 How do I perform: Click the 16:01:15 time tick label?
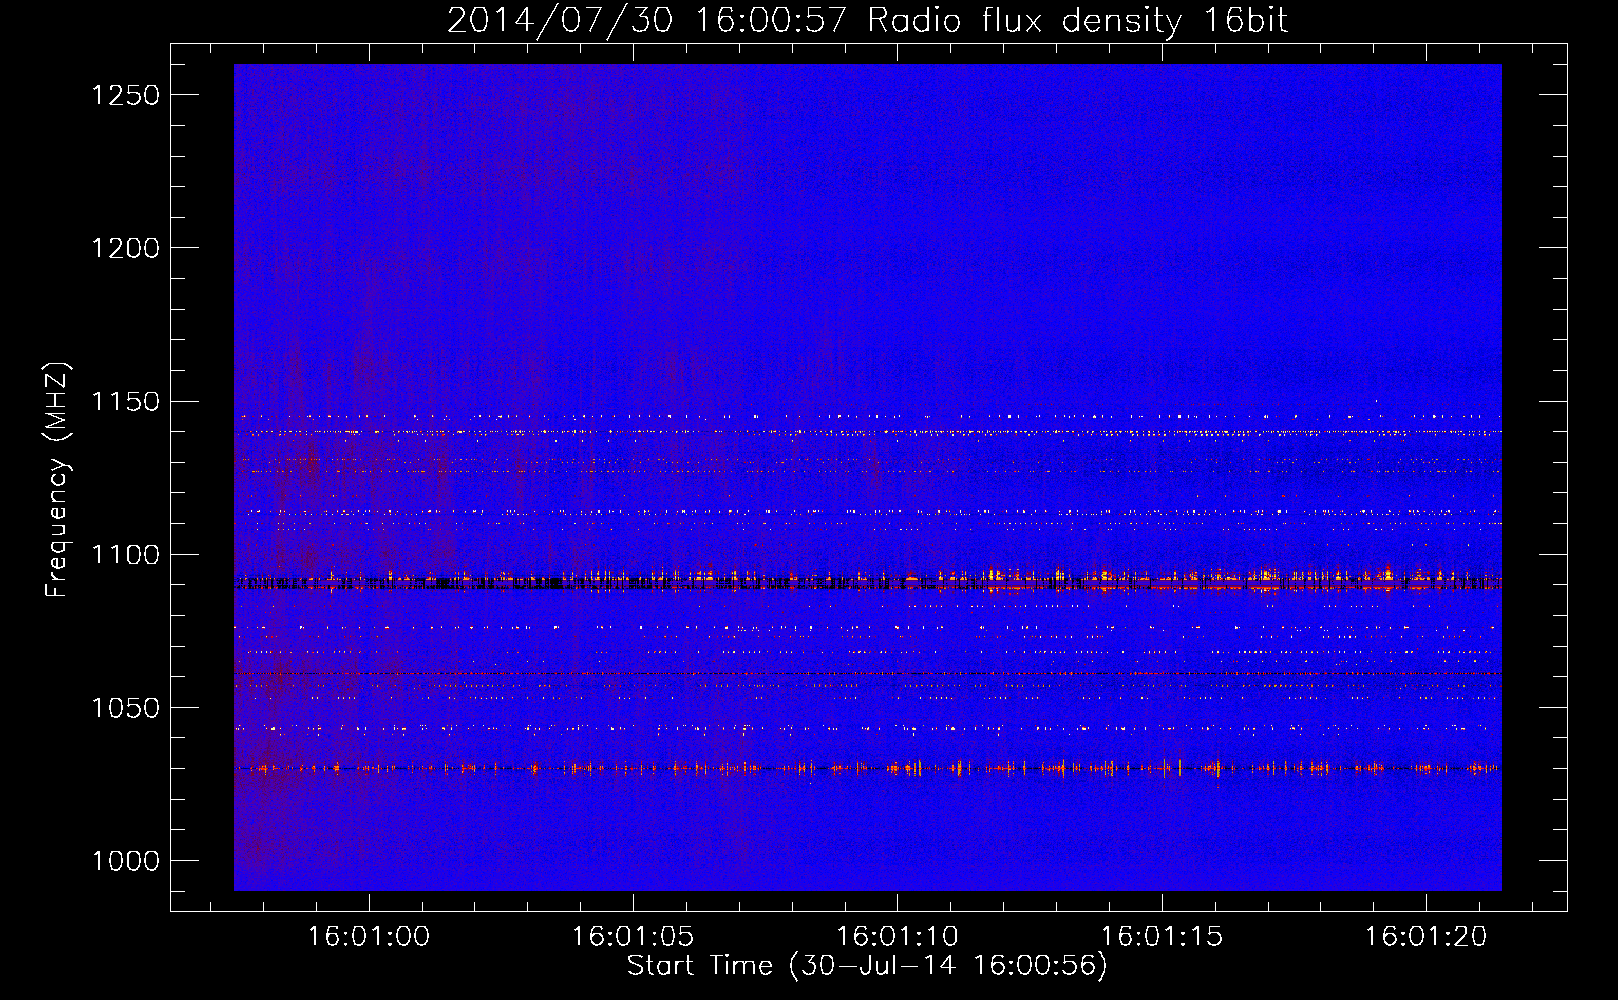pos(1162,936)
